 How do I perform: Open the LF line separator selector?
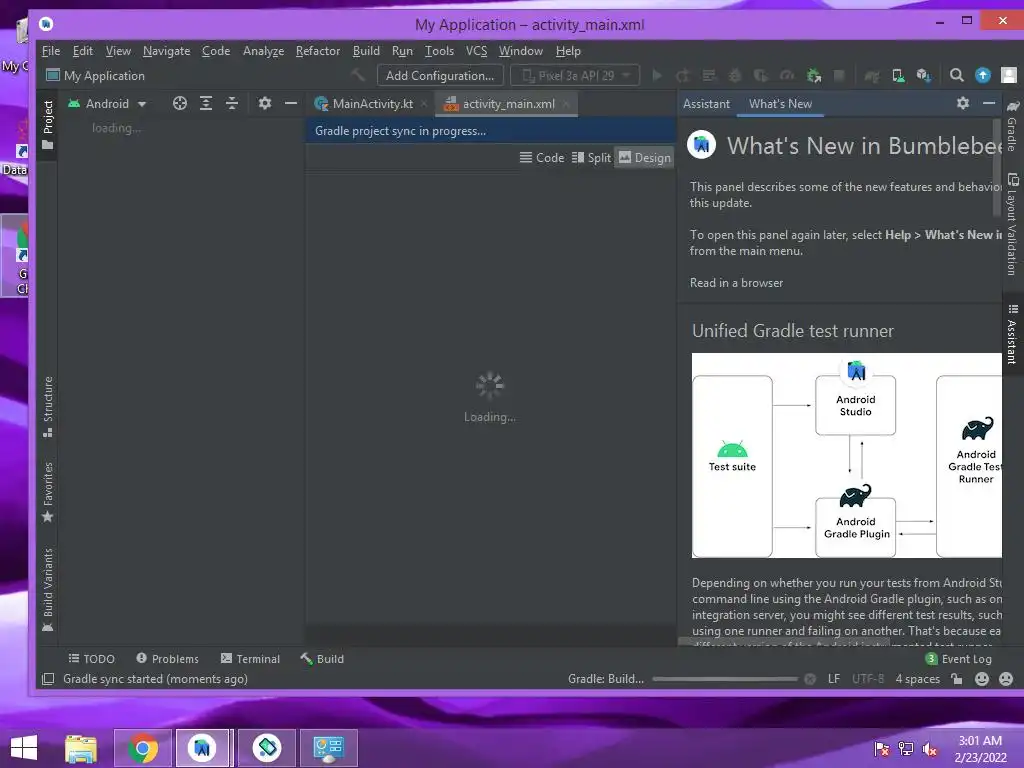pyautogui.click(x=833, y=679)
